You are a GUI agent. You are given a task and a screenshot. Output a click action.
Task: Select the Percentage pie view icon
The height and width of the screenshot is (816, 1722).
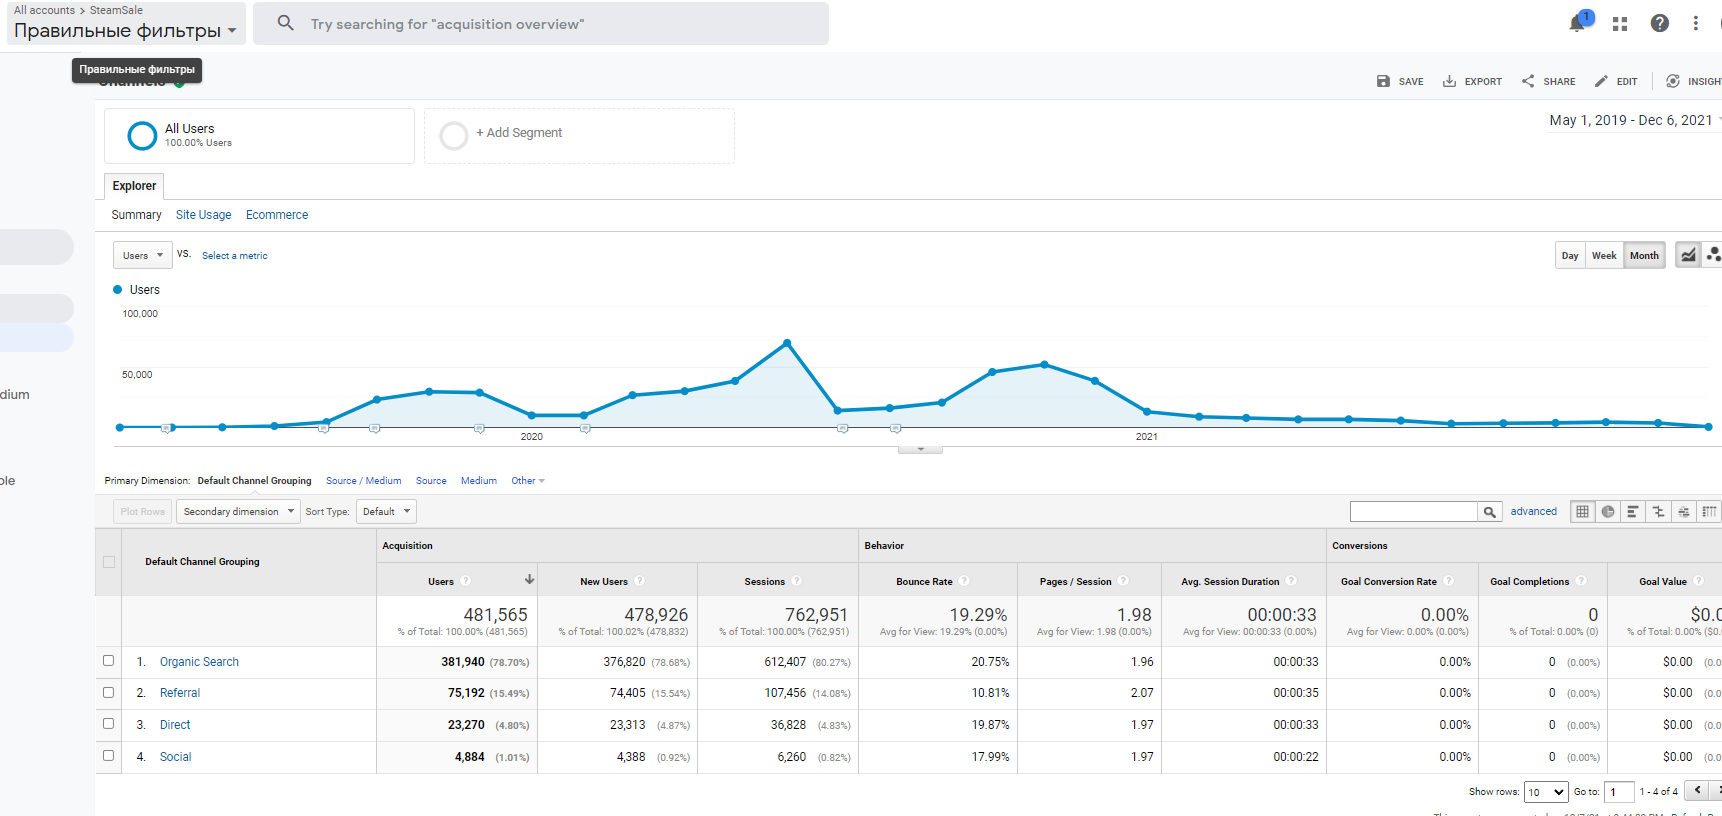point(1608,512)
